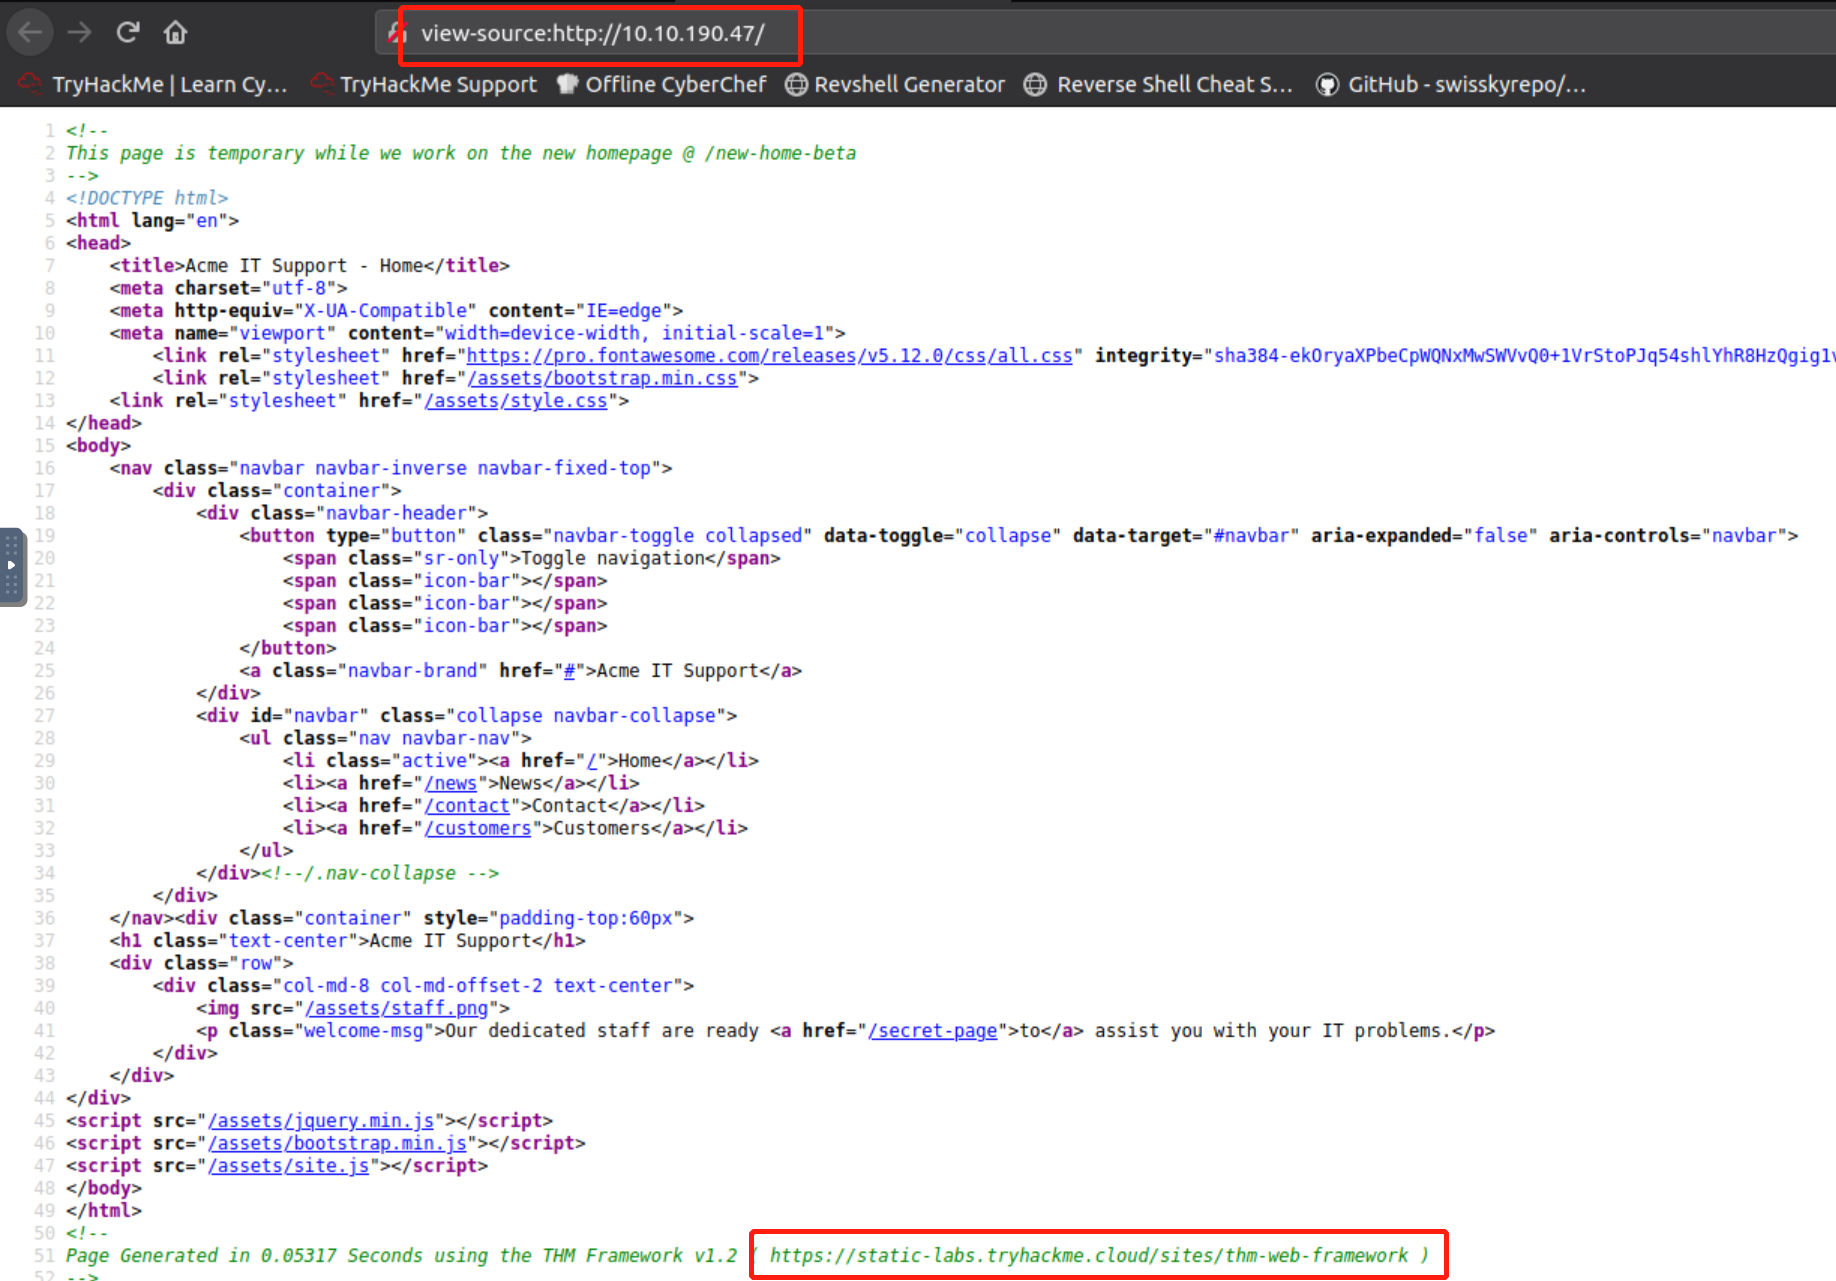Open the fontawesome all.css stylesheet link
Screen dimensions: 1836x1281
coord(768,356)
